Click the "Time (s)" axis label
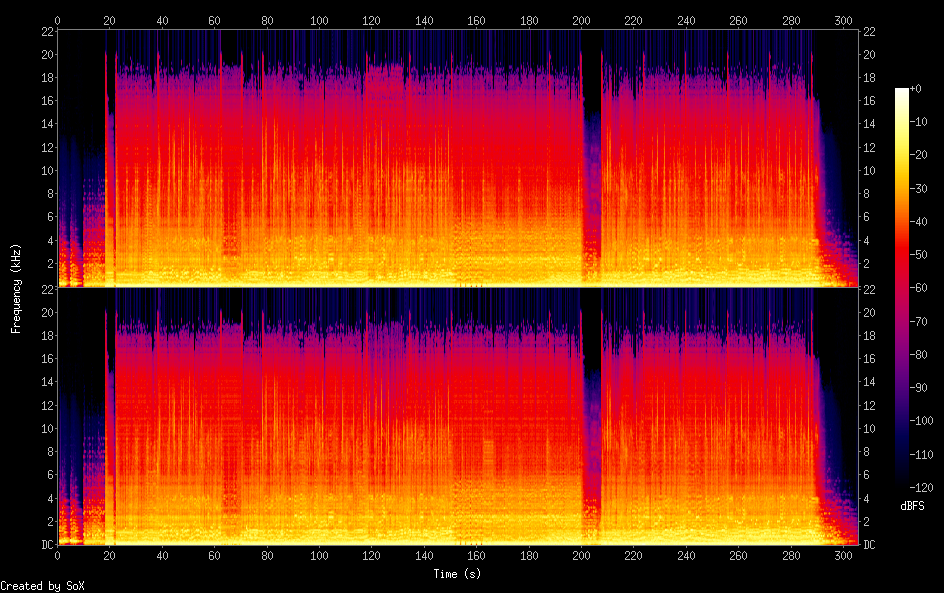This screenshot has width=944, height=593. pyautogui.click(x=456, y=574)
